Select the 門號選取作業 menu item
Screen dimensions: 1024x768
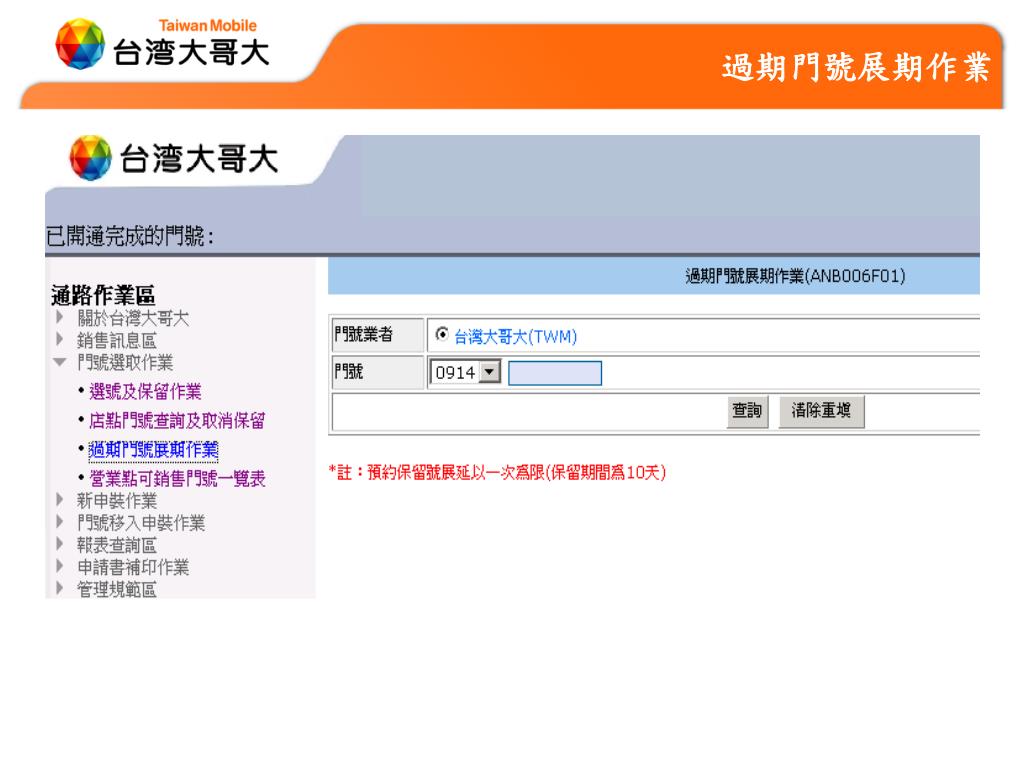pos(125,362)
